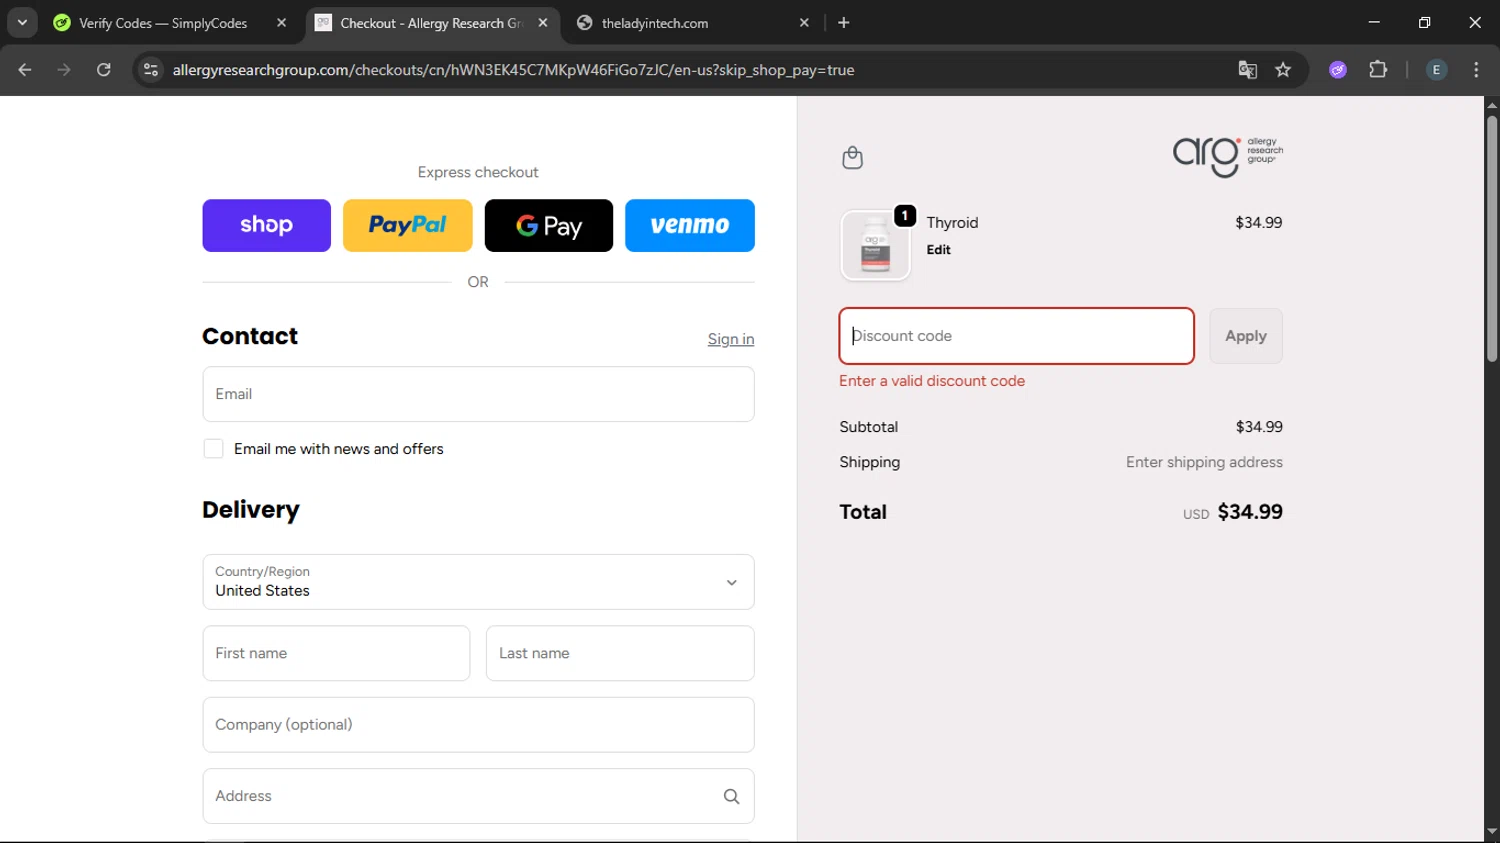
Task: Check Email me with news and offers
Action: (x=213, y=449)
